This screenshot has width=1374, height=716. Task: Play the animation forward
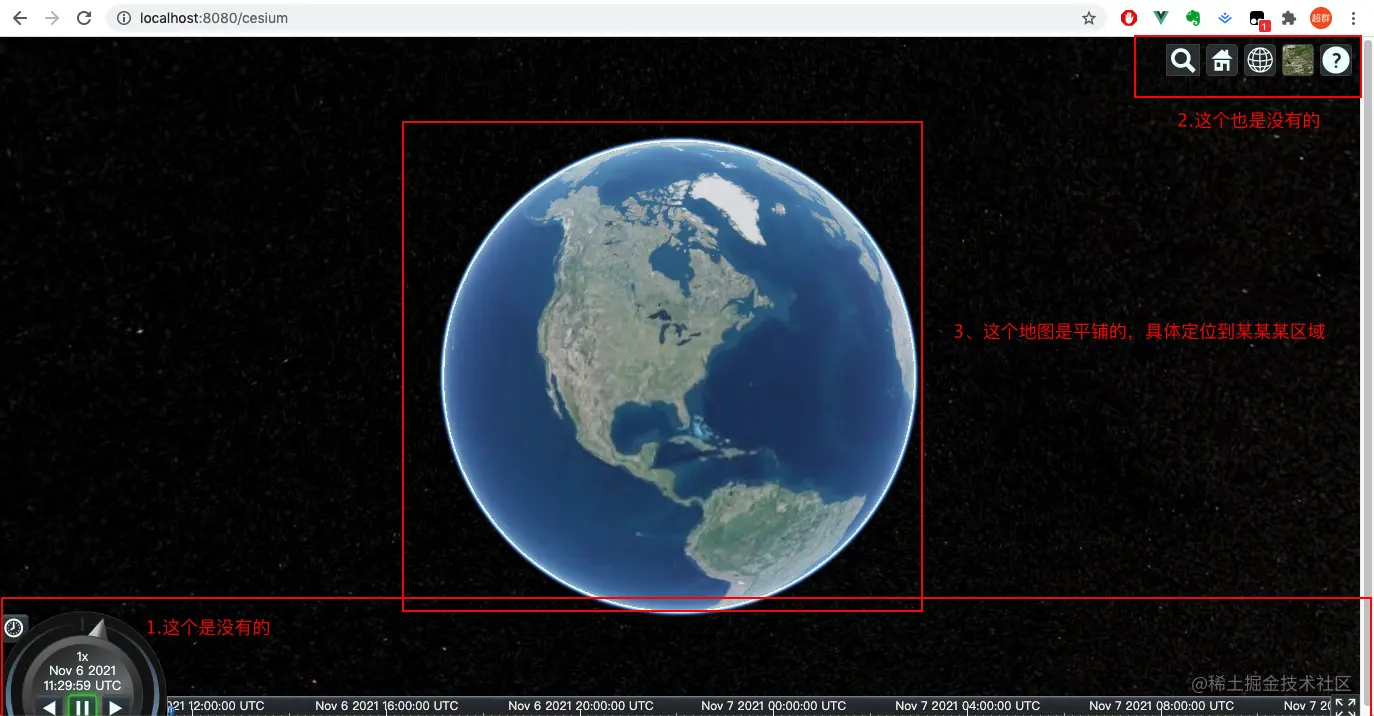pos(116,708)
